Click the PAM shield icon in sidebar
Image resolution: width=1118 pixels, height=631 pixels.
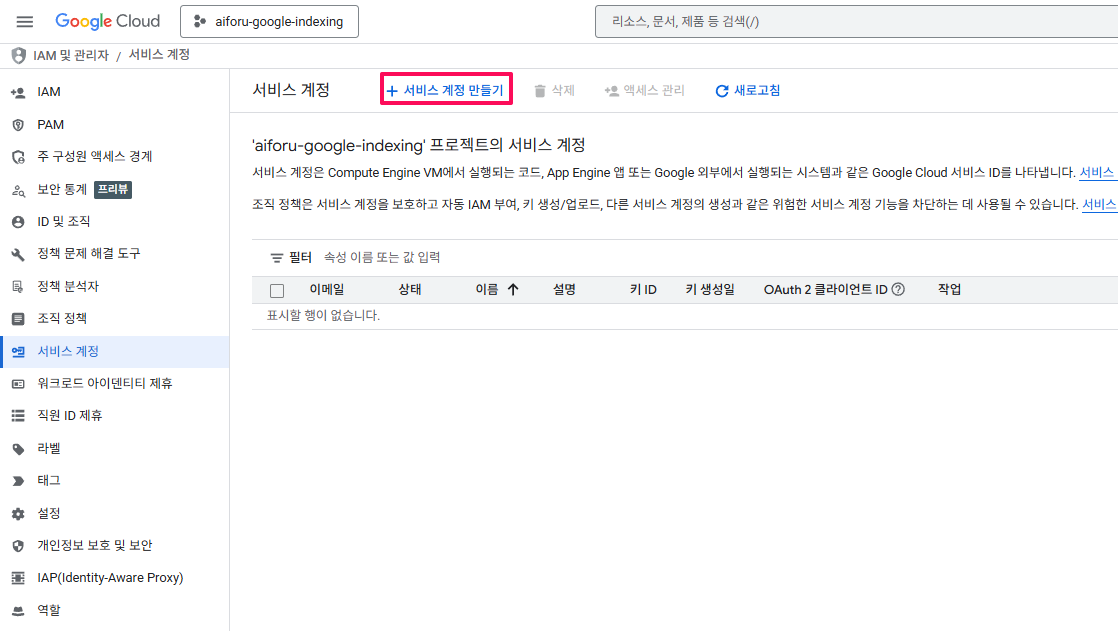pyautogui.click(x=17, y=125)
